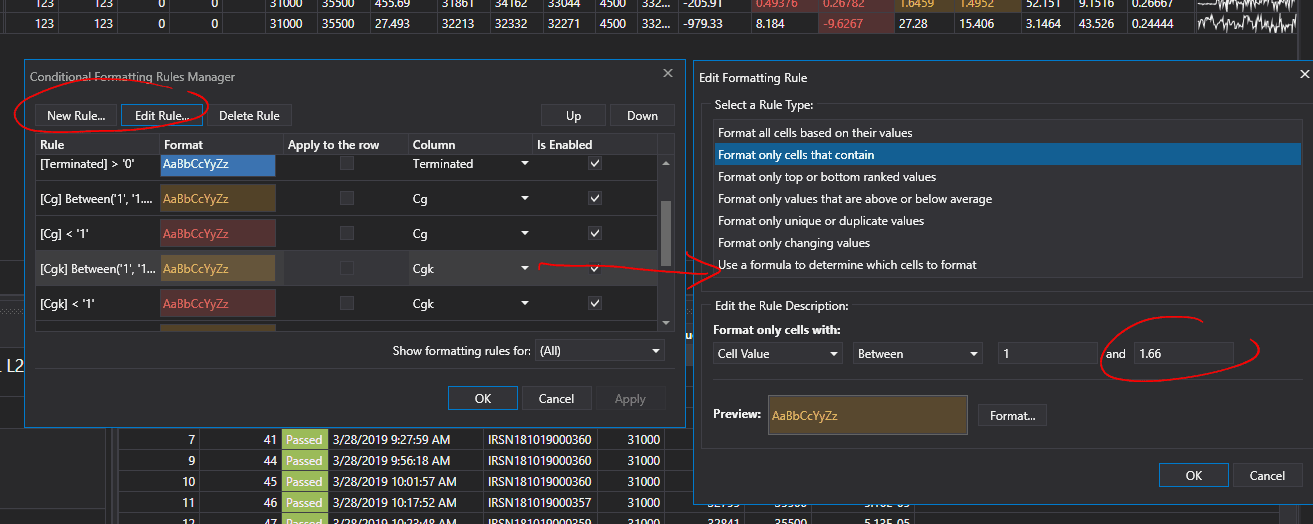Select Use a formula to determine cells

[x=1008, y=265]
